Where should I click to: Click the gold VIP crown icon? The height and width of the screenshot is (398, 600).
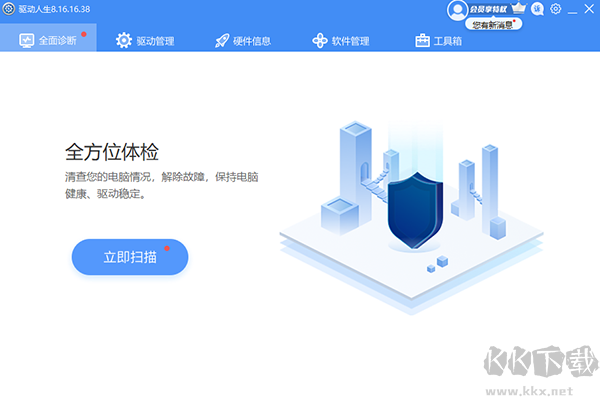pyautogui.click(x=518, y=8)
